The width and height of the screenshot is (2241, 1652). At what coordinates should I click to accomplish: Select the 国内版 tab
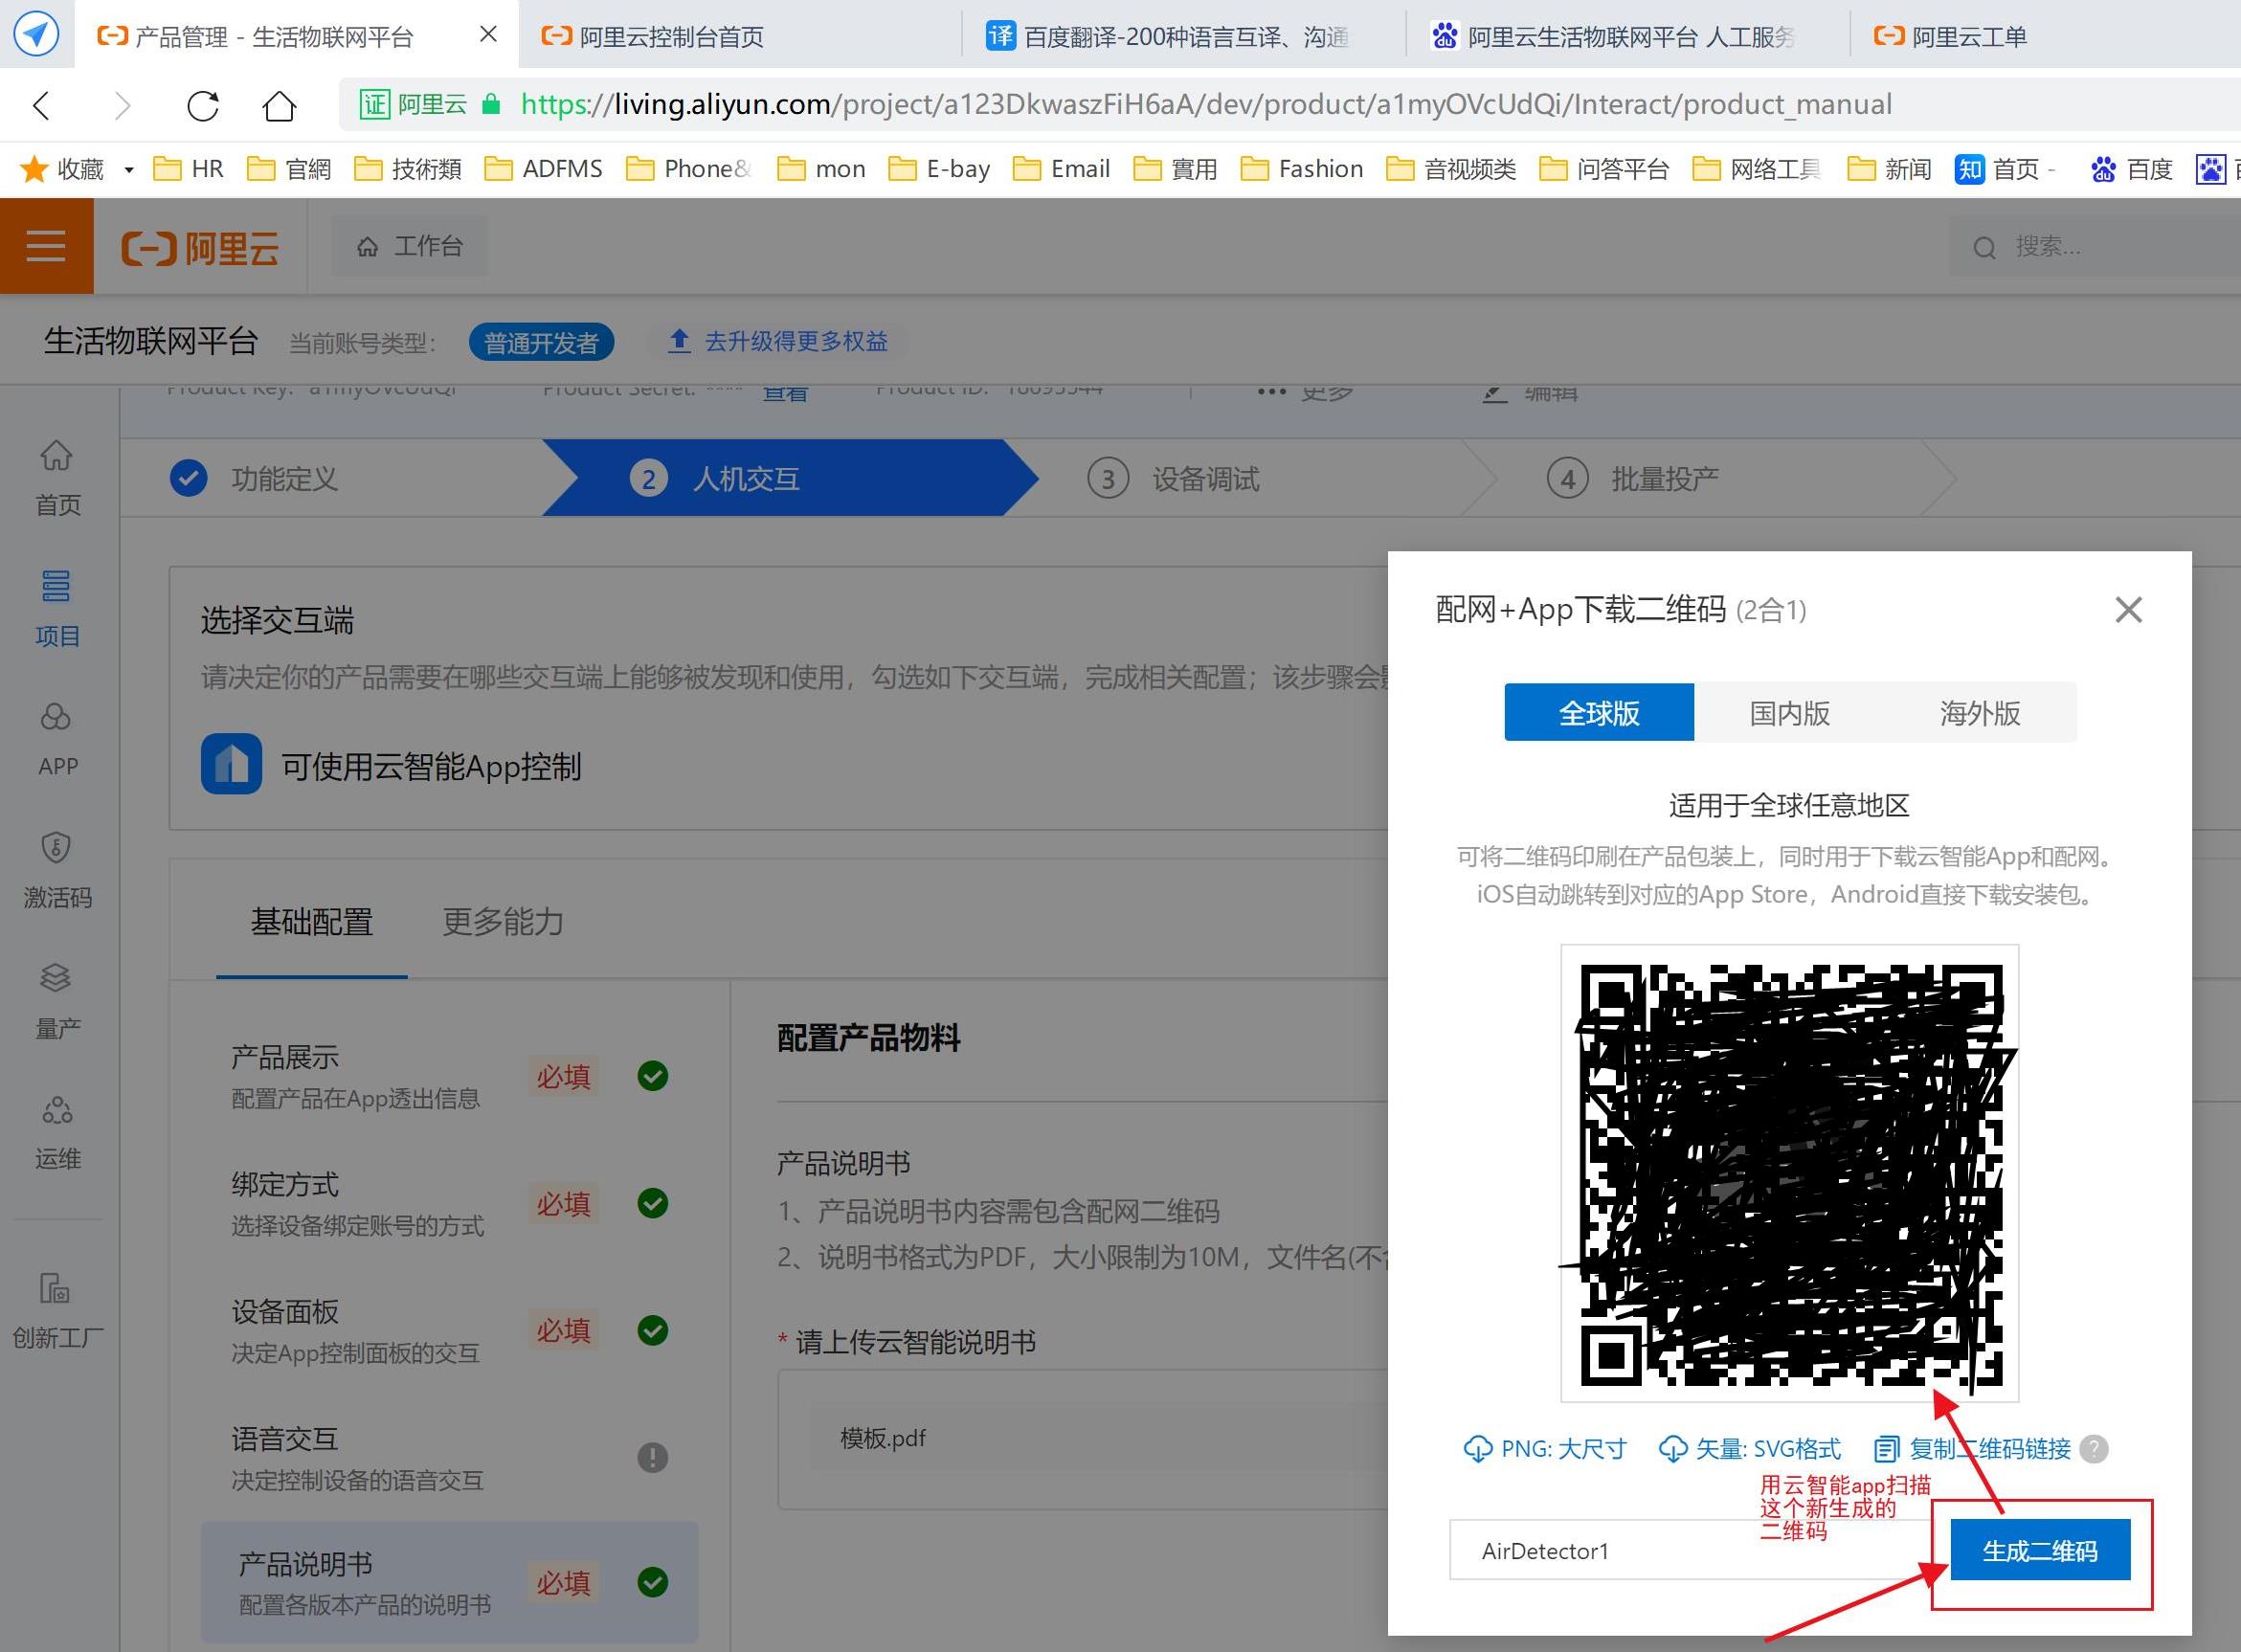pyautogui.click(x=1789, y=713)
